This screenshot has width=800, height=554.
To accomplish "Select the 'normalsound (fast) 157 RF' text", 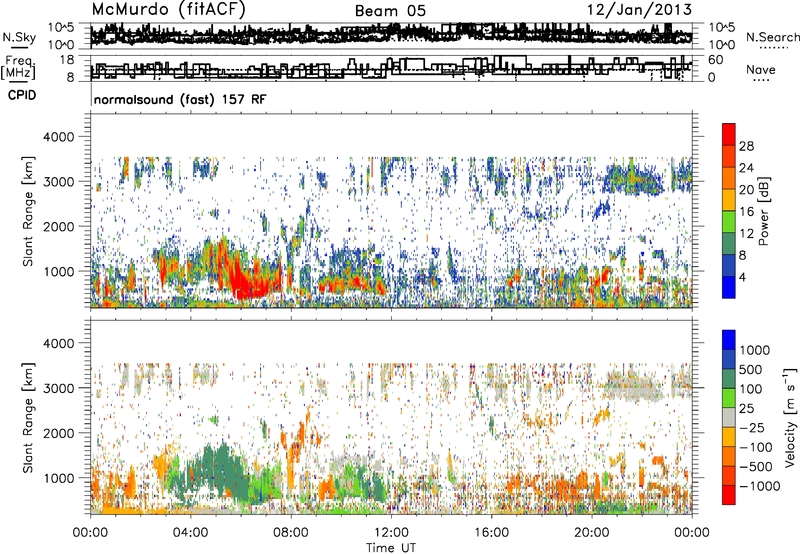I will coord(180,99).
